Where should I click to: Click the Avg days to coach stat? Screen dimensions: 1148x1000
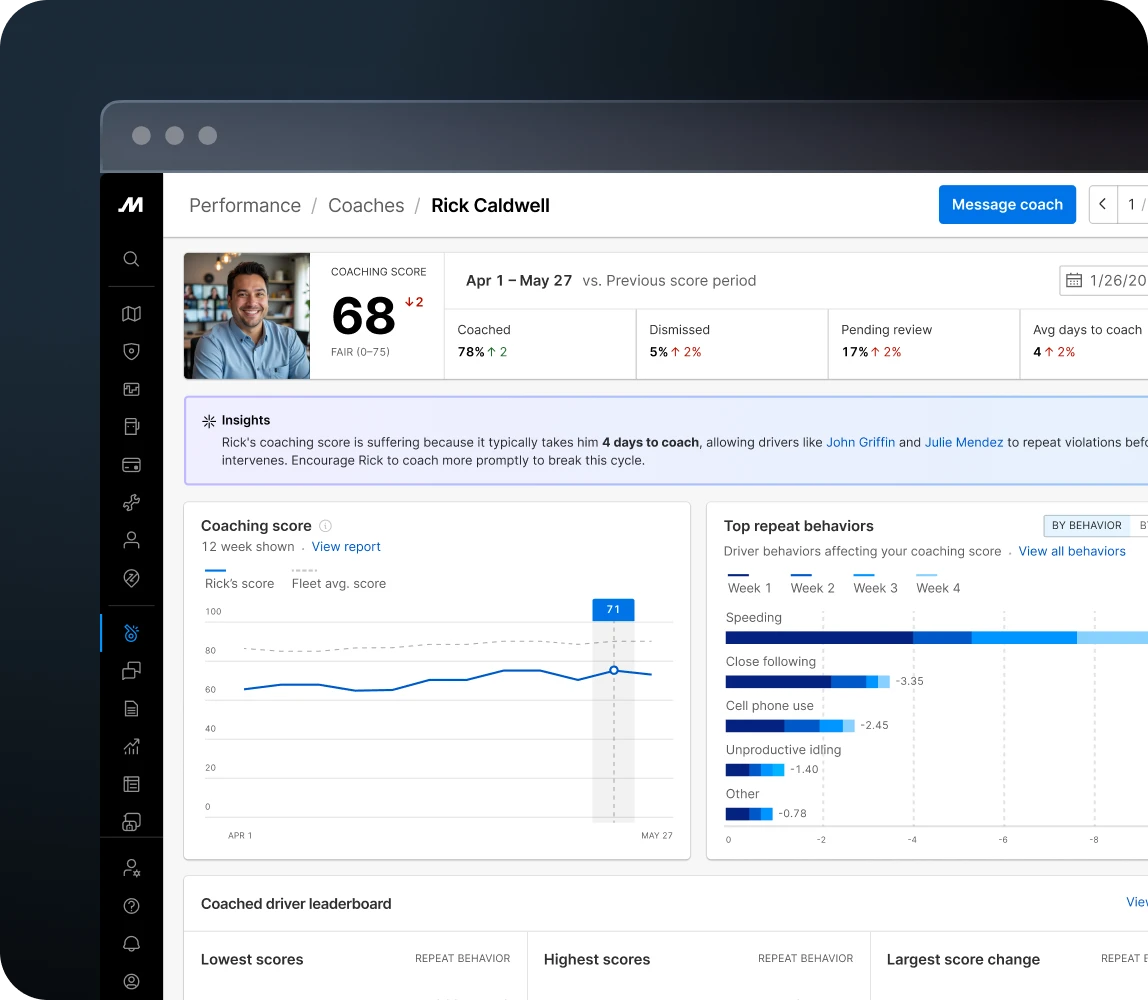point(1086,344)
